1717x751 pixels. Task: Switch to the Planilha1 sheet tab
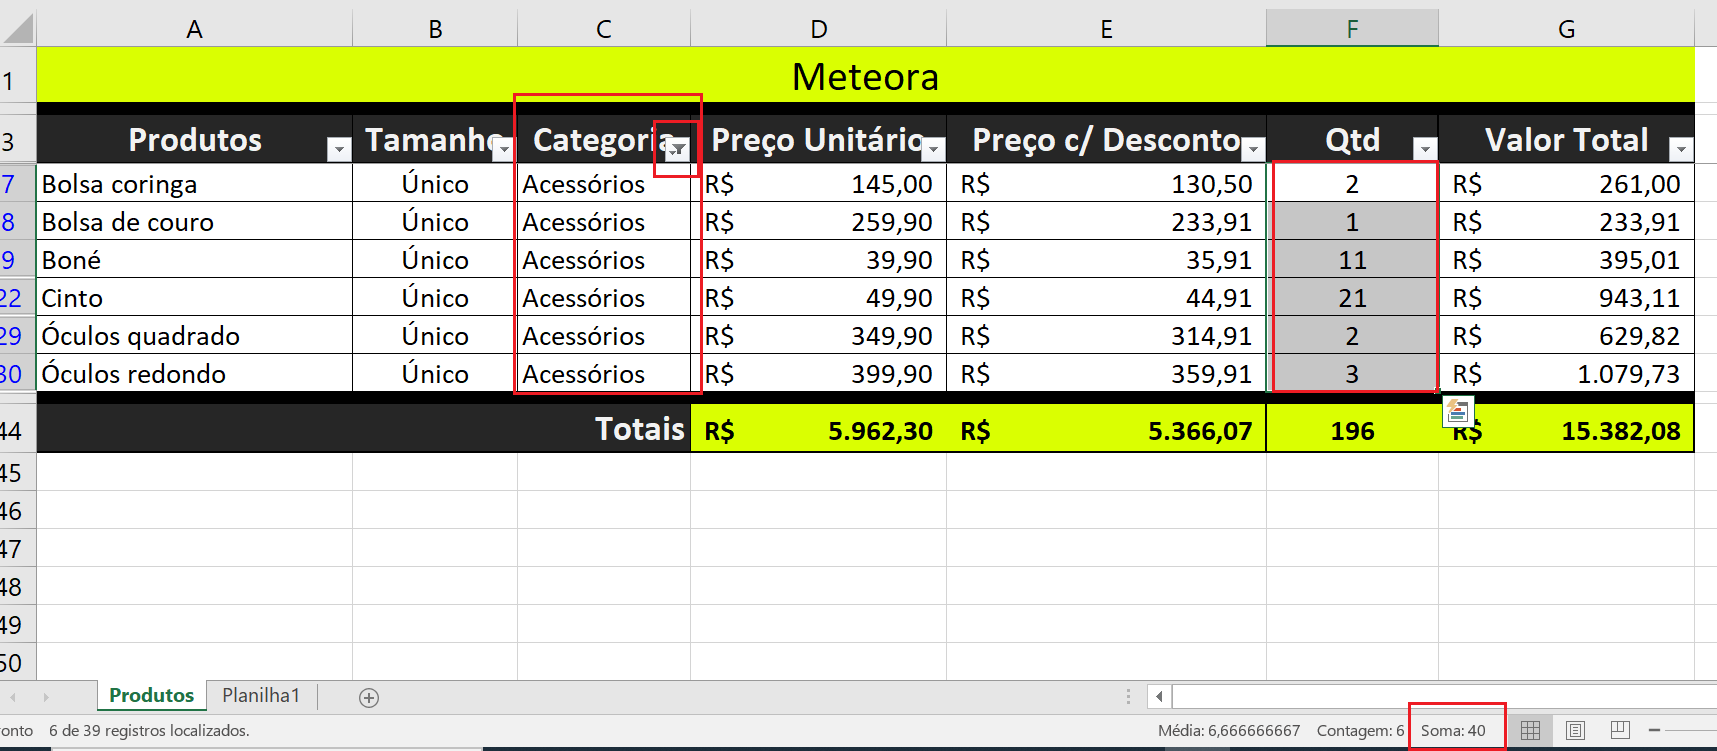click(x=261, y=695)
